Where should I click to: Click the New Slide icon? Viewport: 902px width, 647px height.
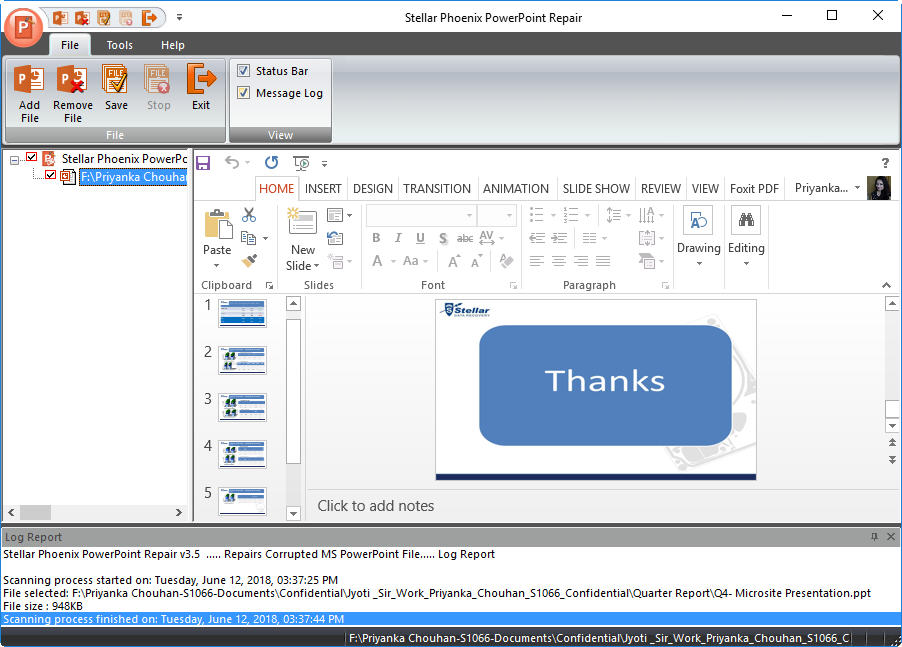click(x=303, y=221)
